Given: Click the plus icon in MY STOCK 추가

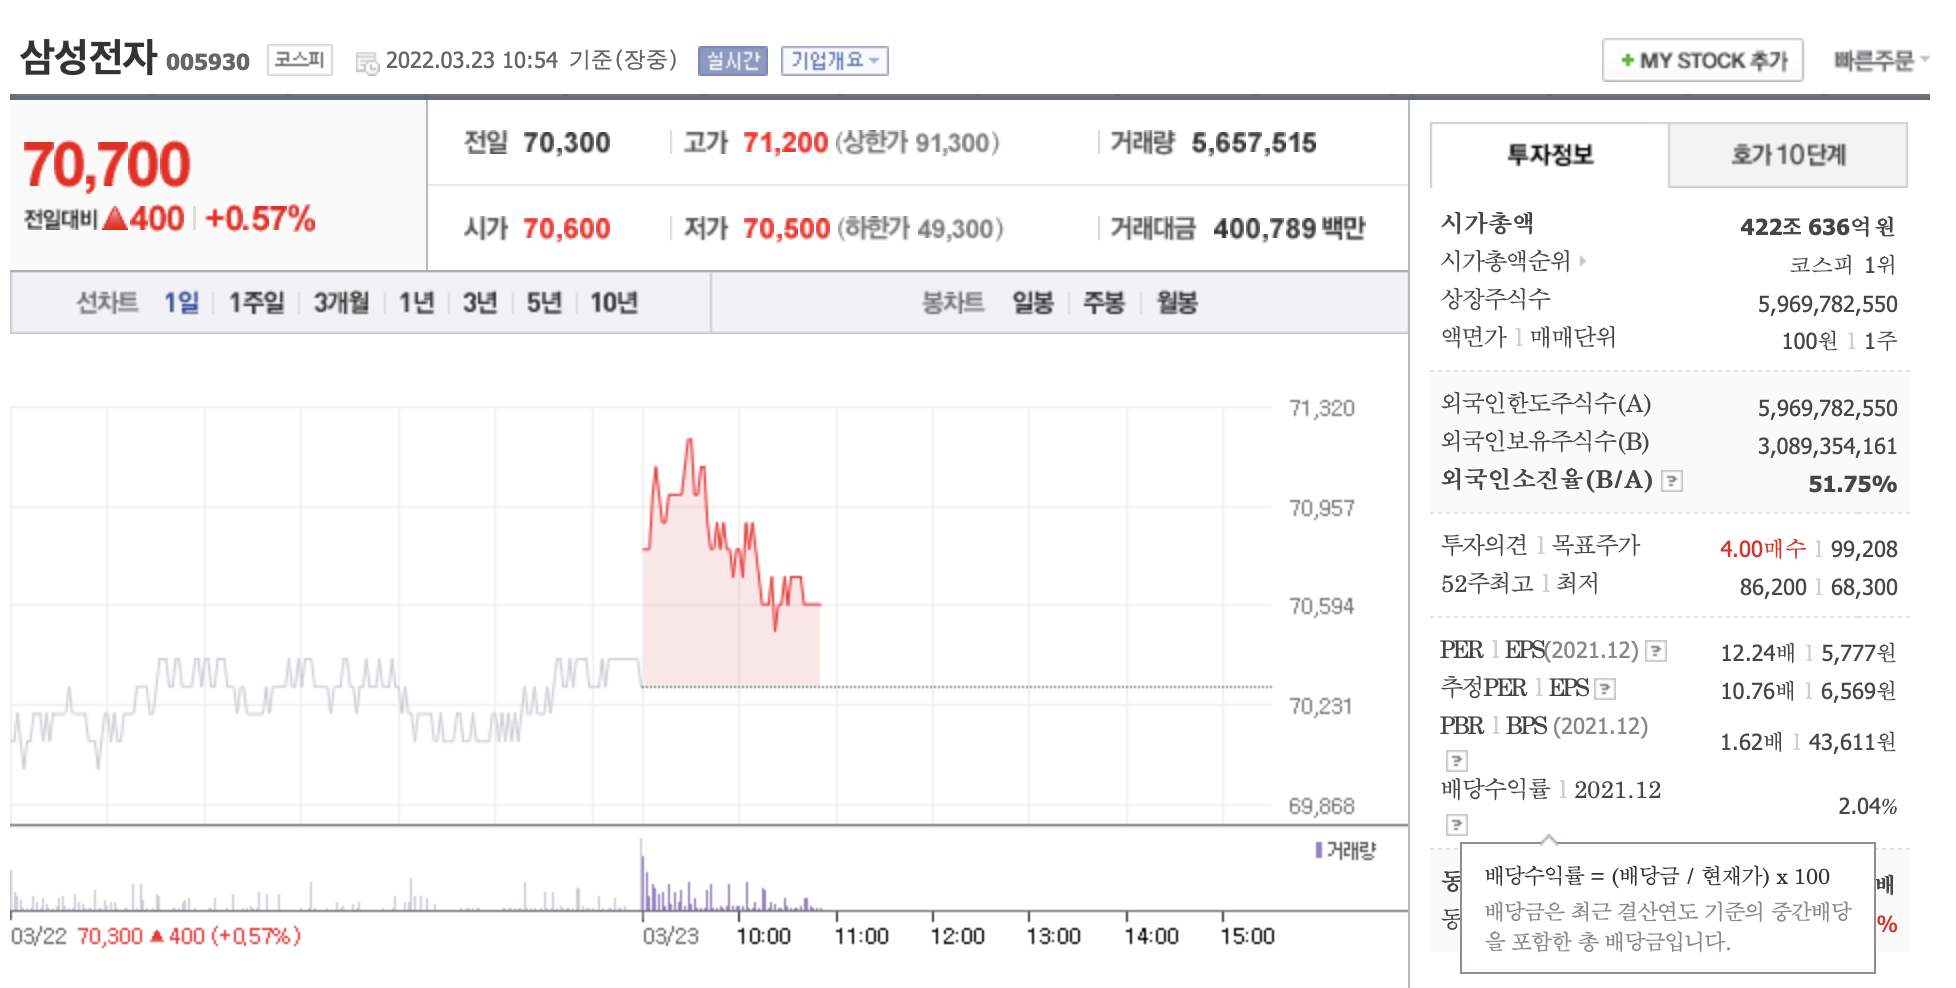Looking at the screenshot, I should pyautogui.click(x=1626, y=59).
